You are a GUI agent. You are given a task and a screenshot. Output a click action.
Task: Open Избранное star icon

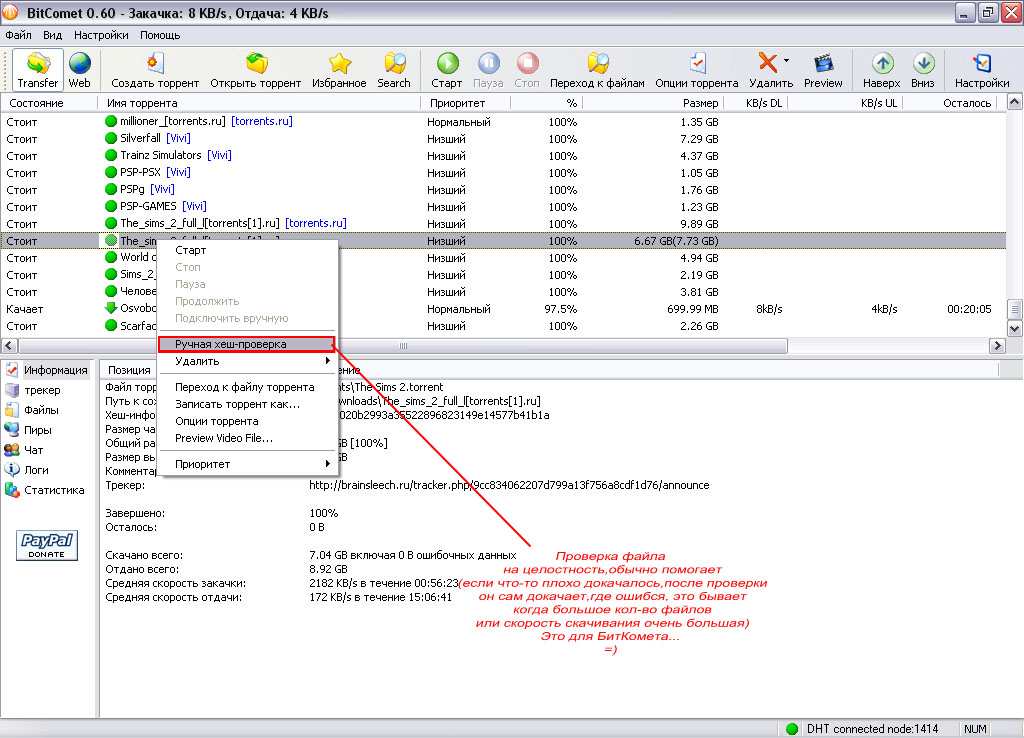coord(339,69)
